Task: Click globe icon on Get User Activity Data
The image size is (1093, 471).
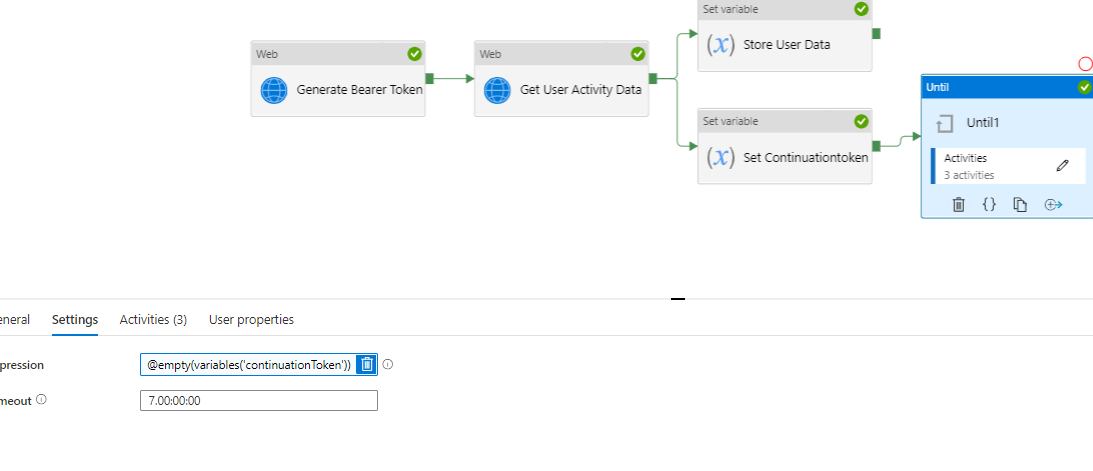Action: point(497,91)
